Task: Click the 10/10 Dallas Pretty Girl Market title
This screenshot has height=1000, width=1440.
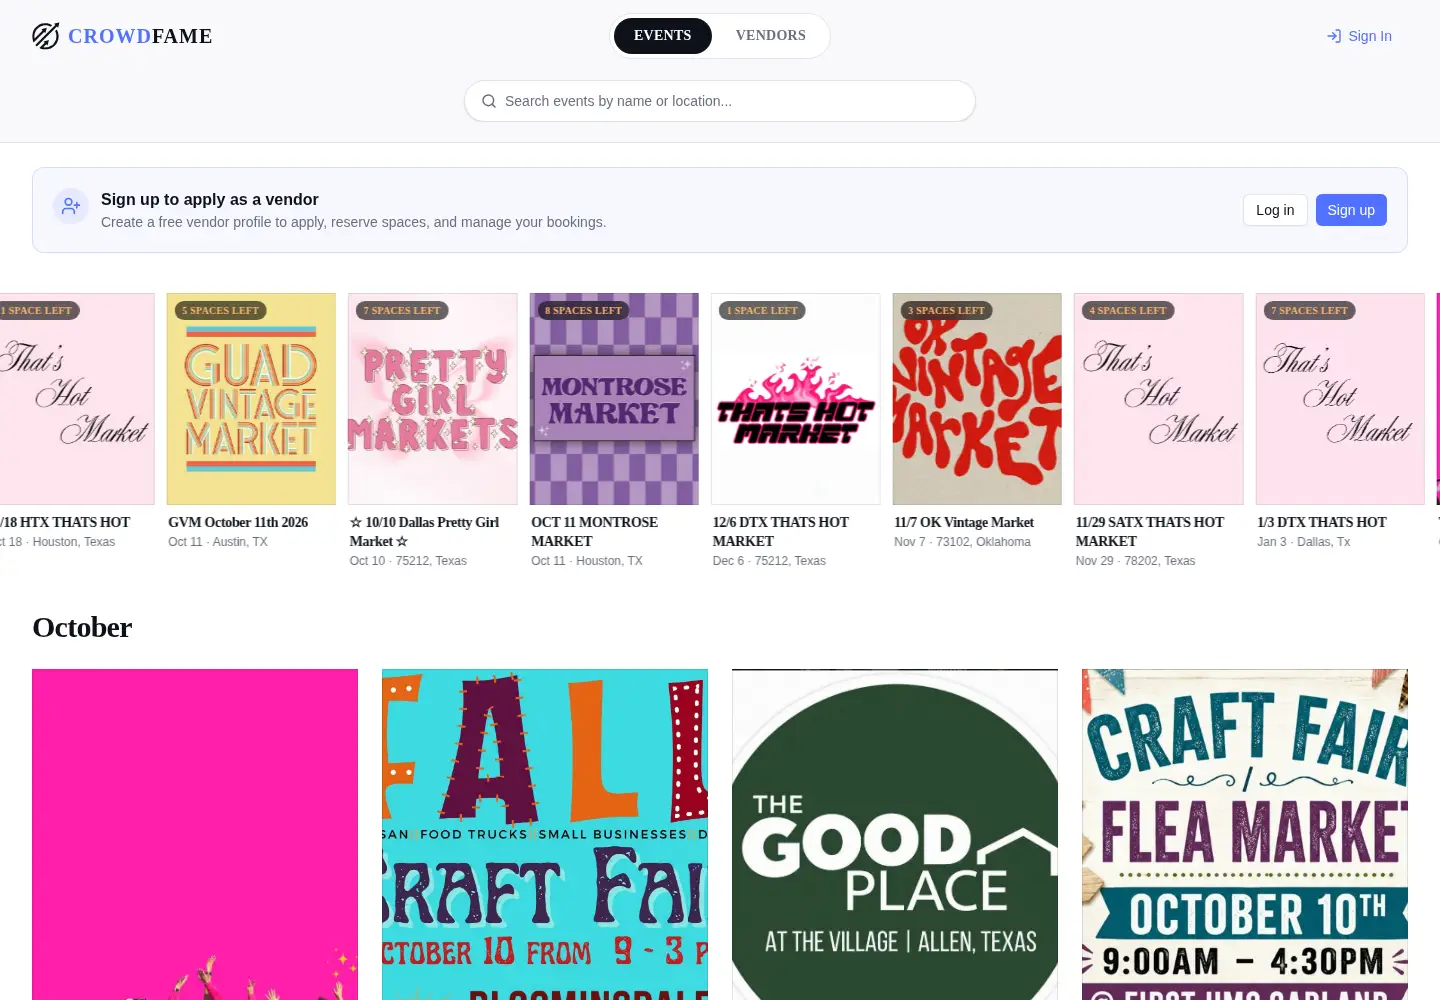Action: click(424, 532)
